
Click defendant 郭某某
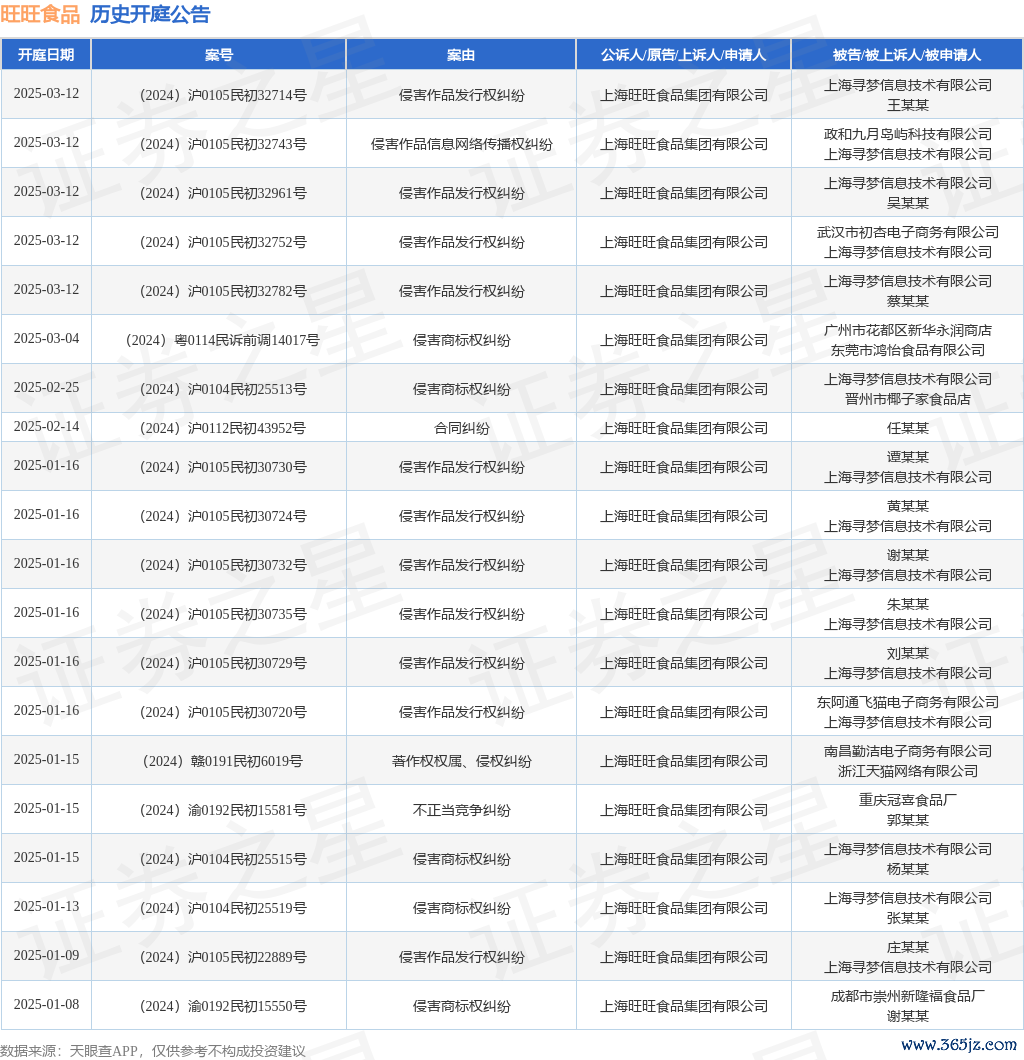tap(908, 821)
